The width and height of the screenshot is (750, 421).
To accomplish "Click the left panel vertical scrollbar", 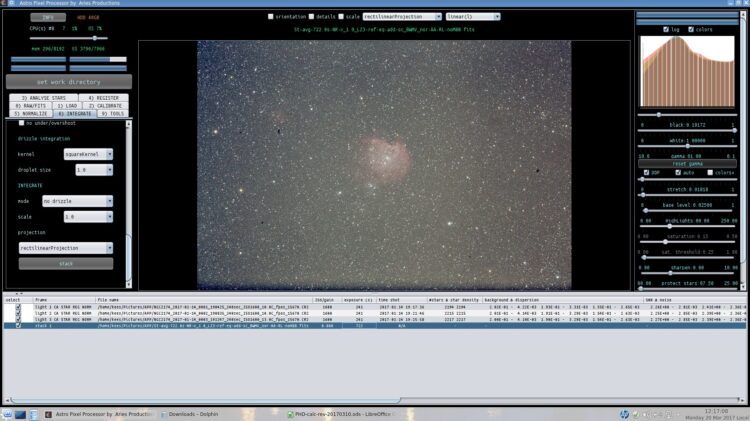I will [x=128, y=204].
